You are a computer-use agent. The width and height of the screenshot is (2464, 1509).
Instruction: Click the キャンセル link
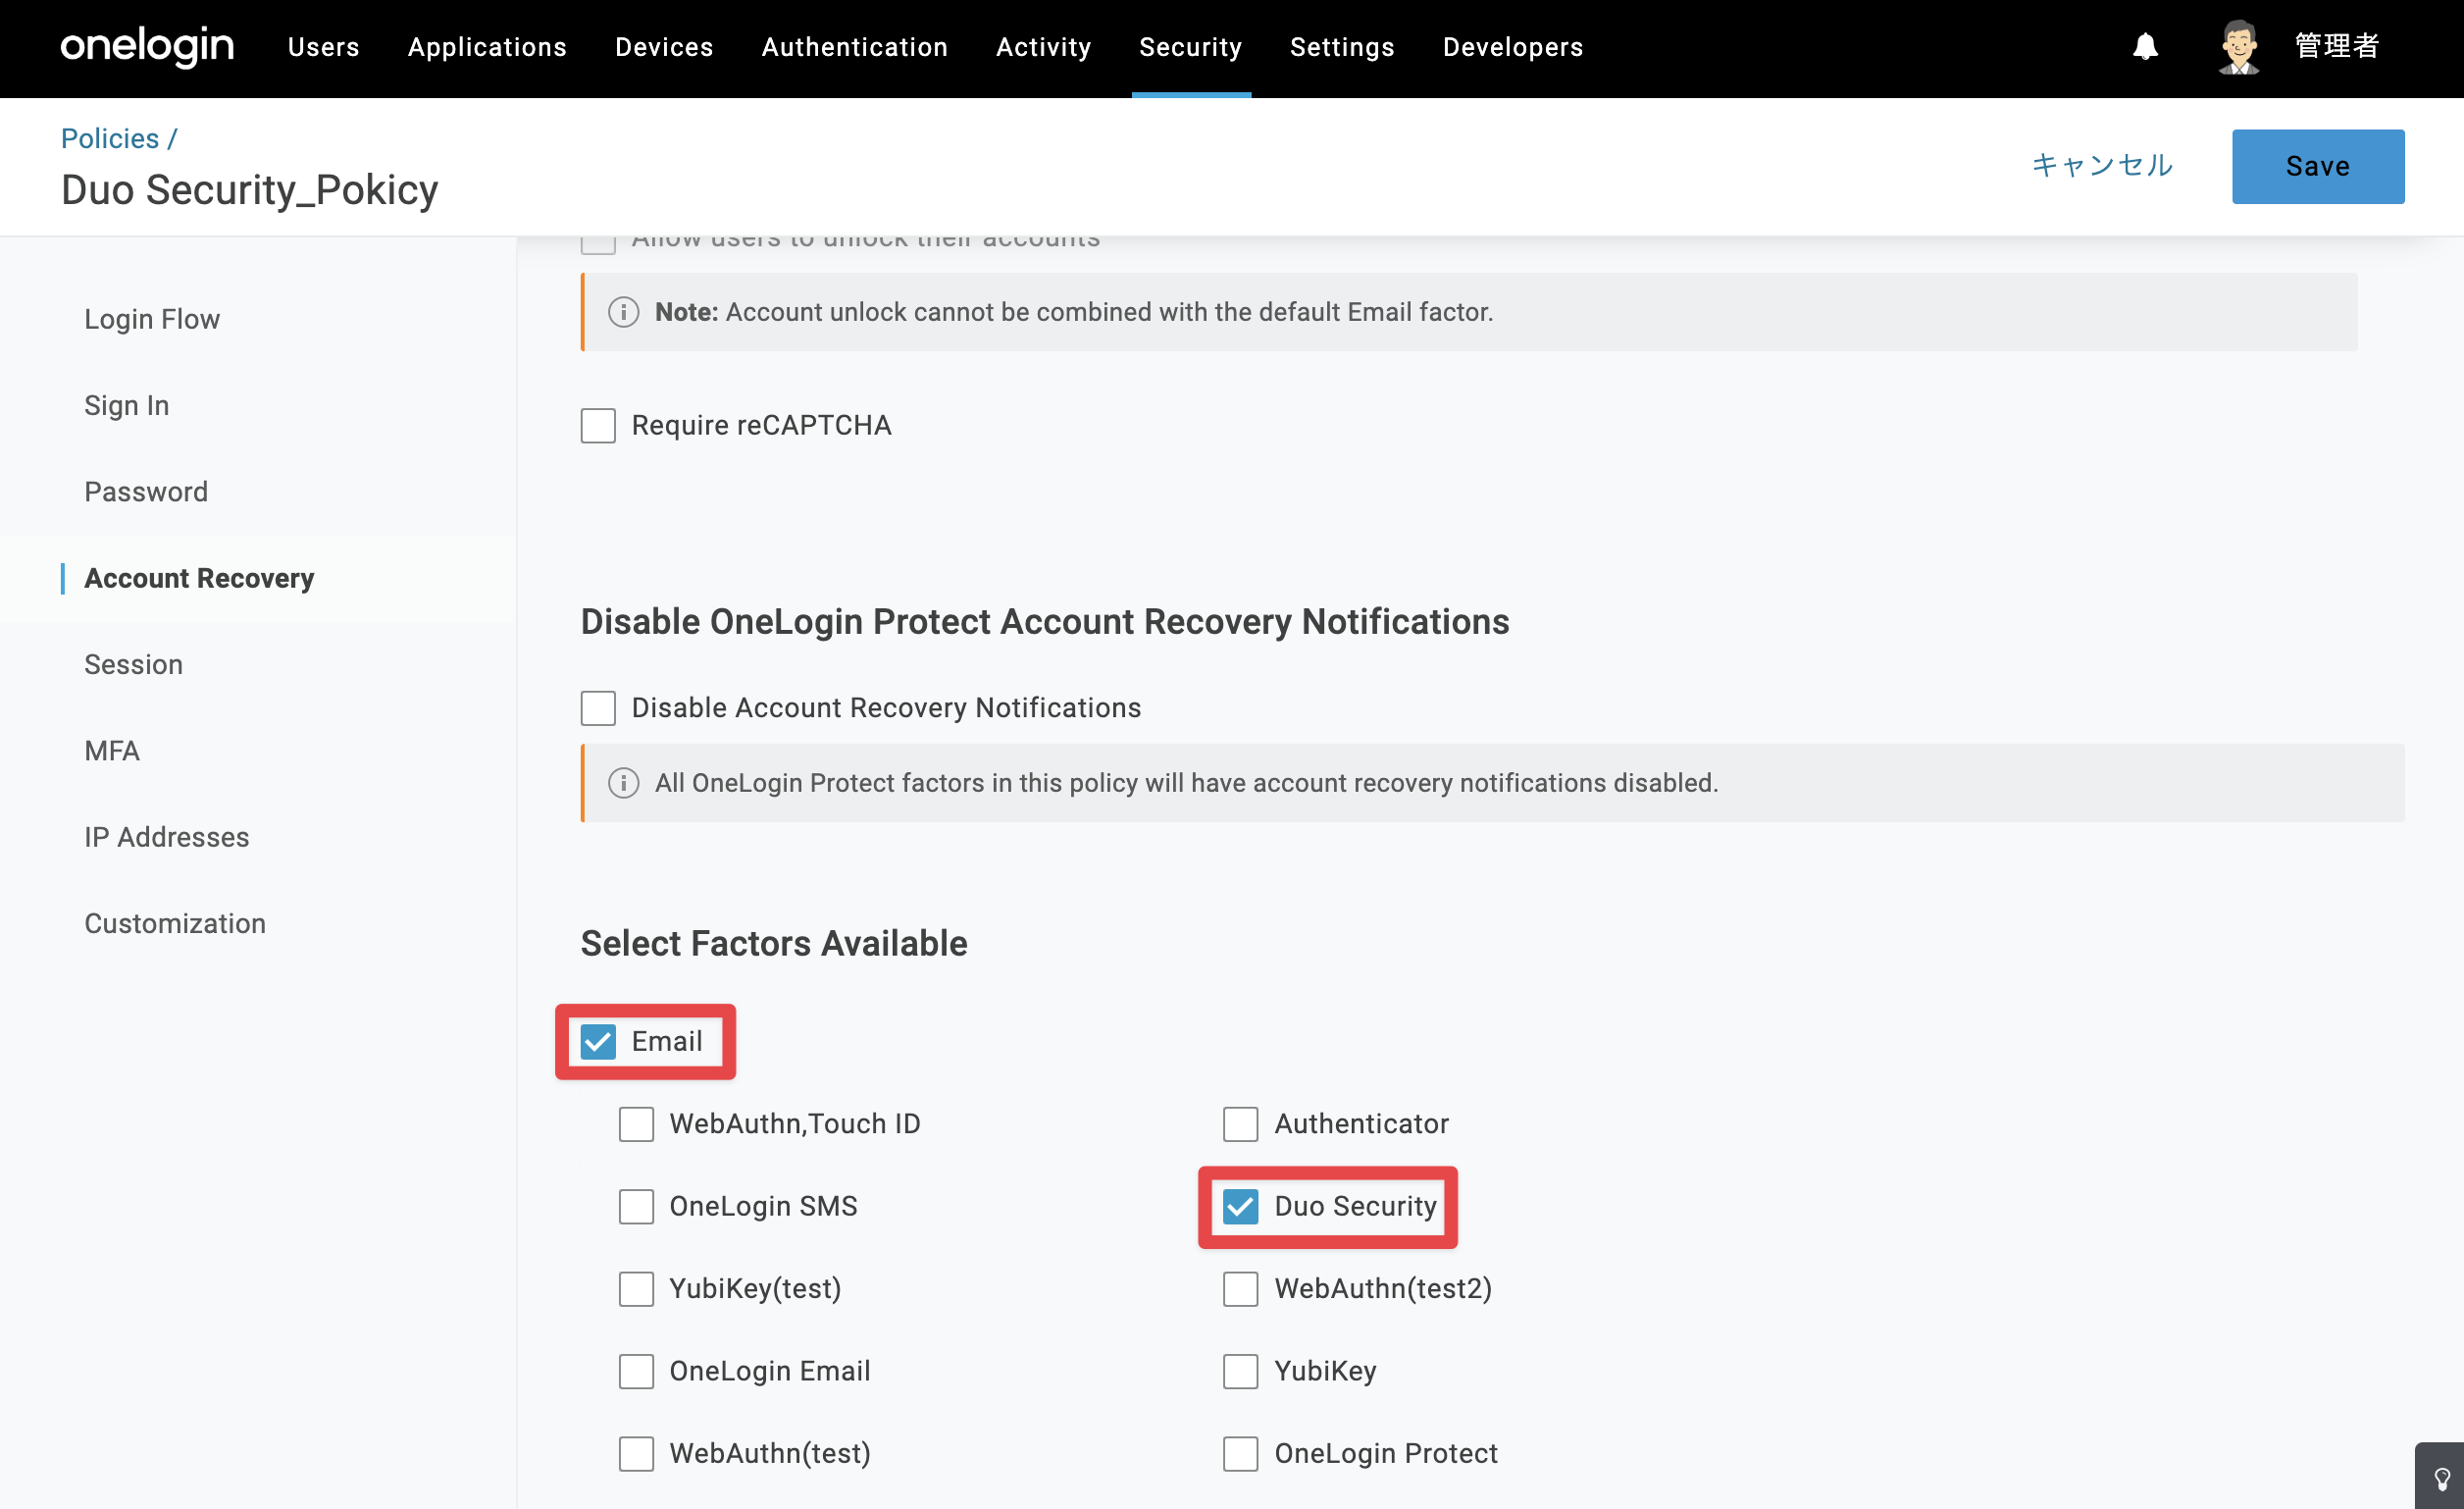tap(2102, 165)
